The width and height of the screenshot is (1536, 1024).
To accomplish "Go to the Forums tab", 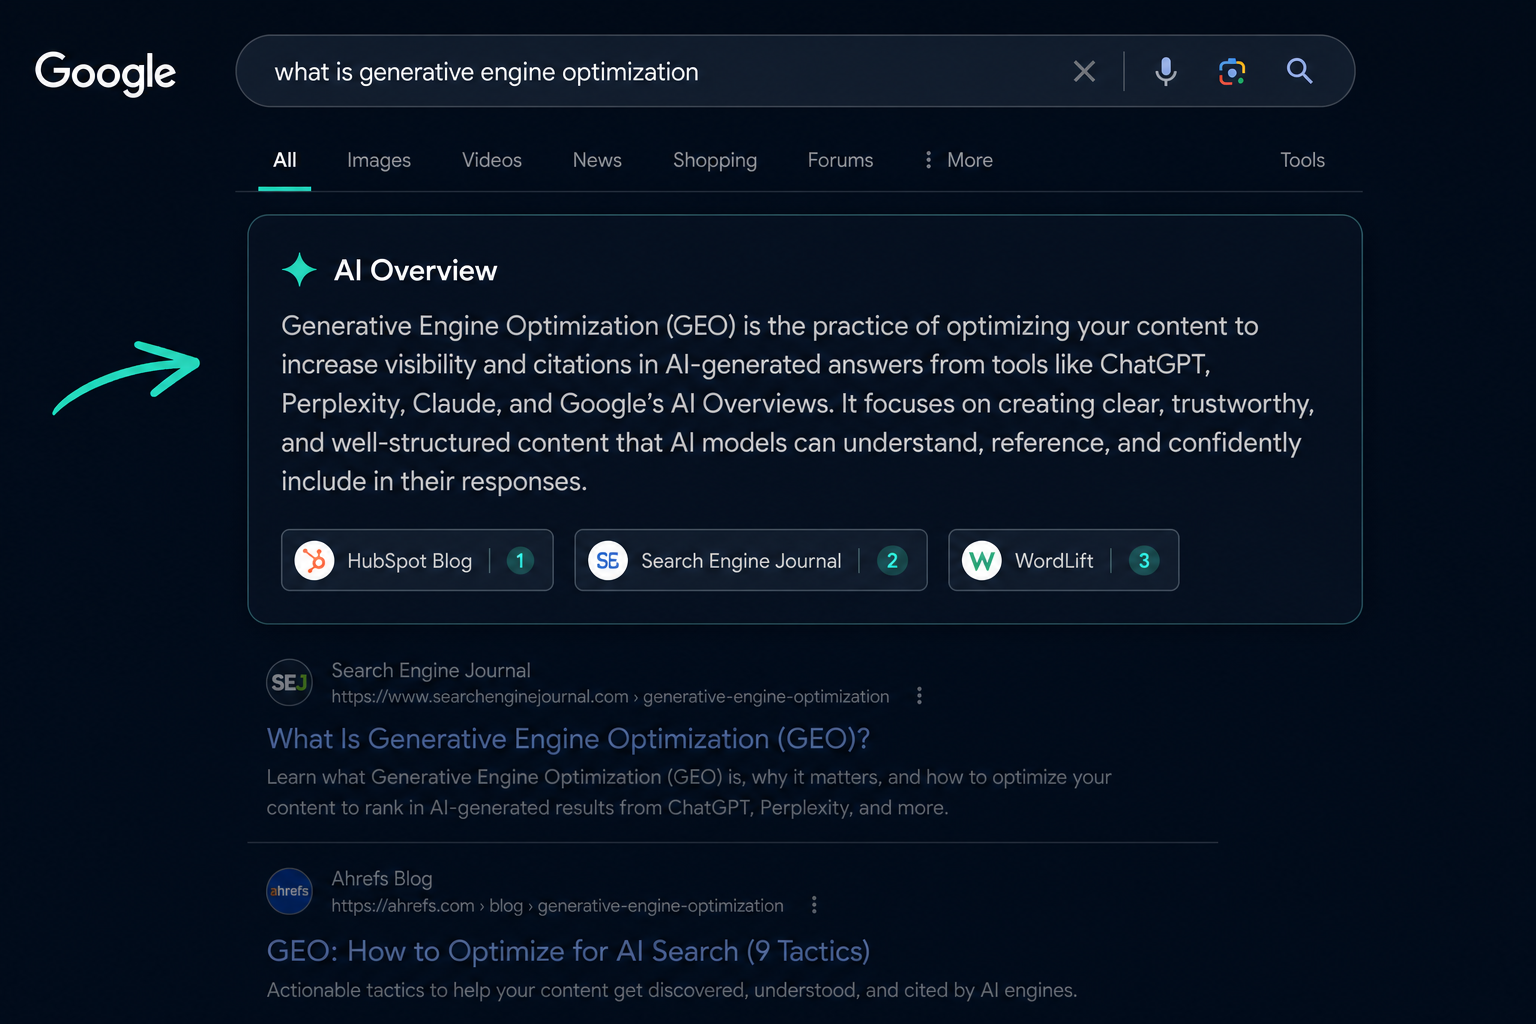I will (x=840, y=160).
